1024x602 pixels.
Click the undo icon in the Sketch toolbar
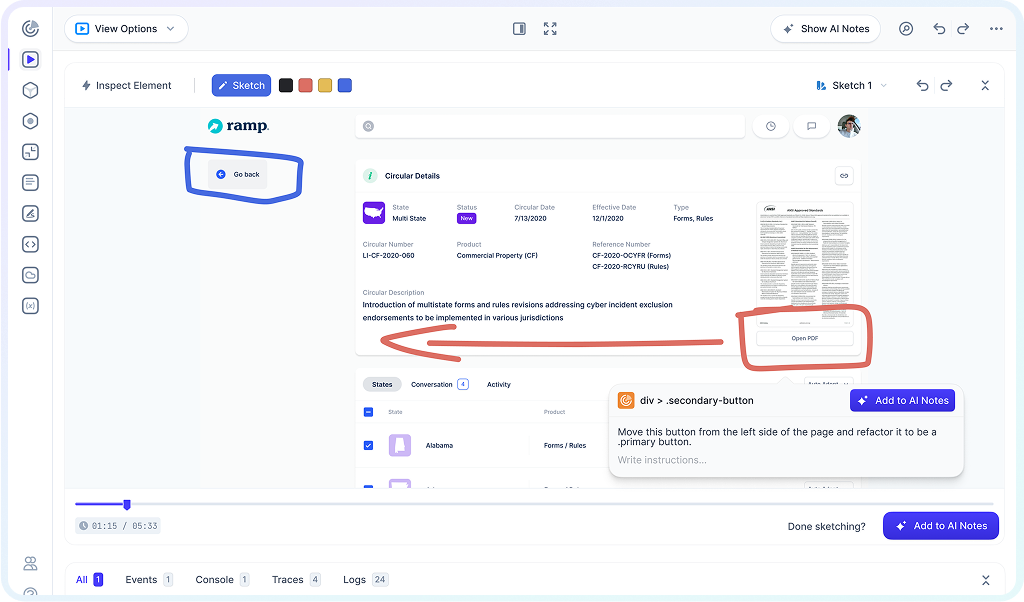click(x=922, y=85)
